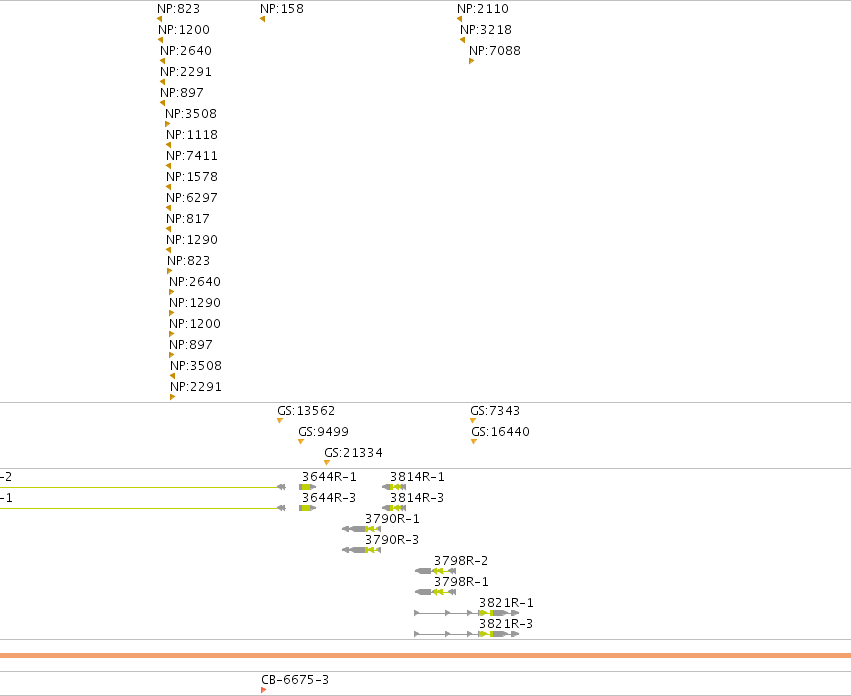Viewport: 851px width, 696px height.
Task: Select the GS:16440 label
Action: (500, 432)
